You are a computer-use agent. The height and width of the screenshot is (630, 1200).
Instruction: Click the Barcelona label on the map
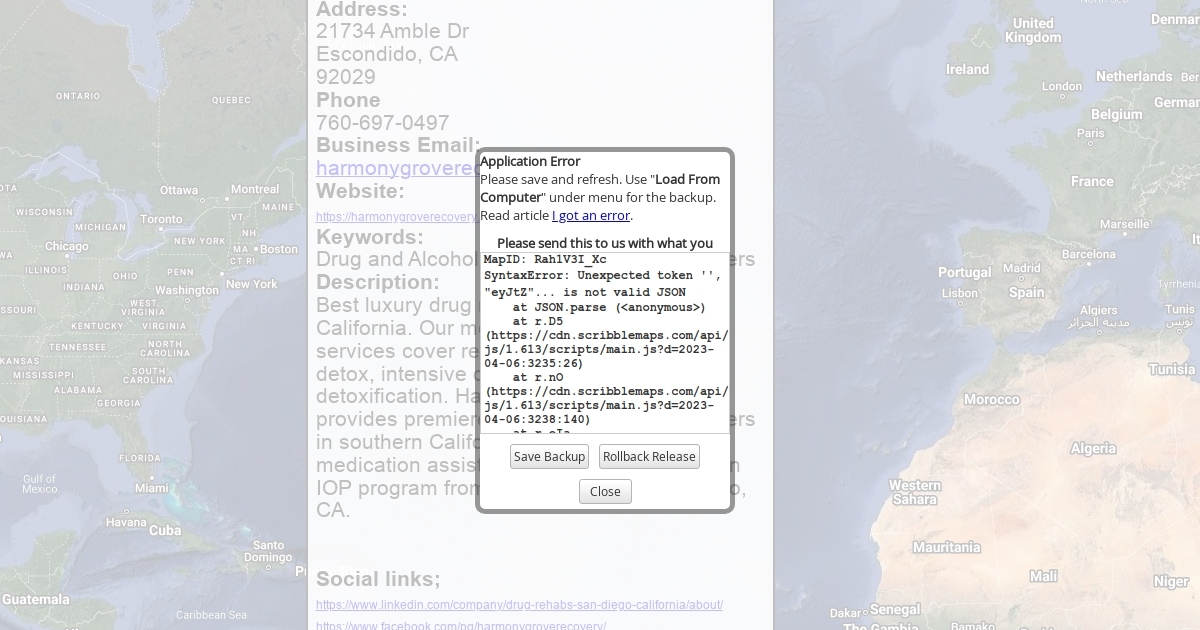coord(1088,254)
